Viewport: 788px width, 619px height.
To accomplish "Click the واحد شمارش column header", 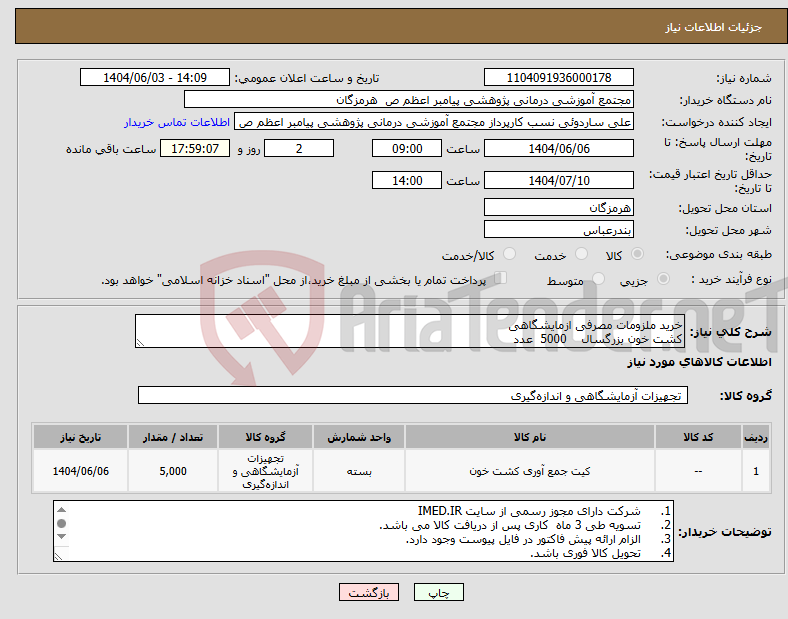I will tap(359, 437).
